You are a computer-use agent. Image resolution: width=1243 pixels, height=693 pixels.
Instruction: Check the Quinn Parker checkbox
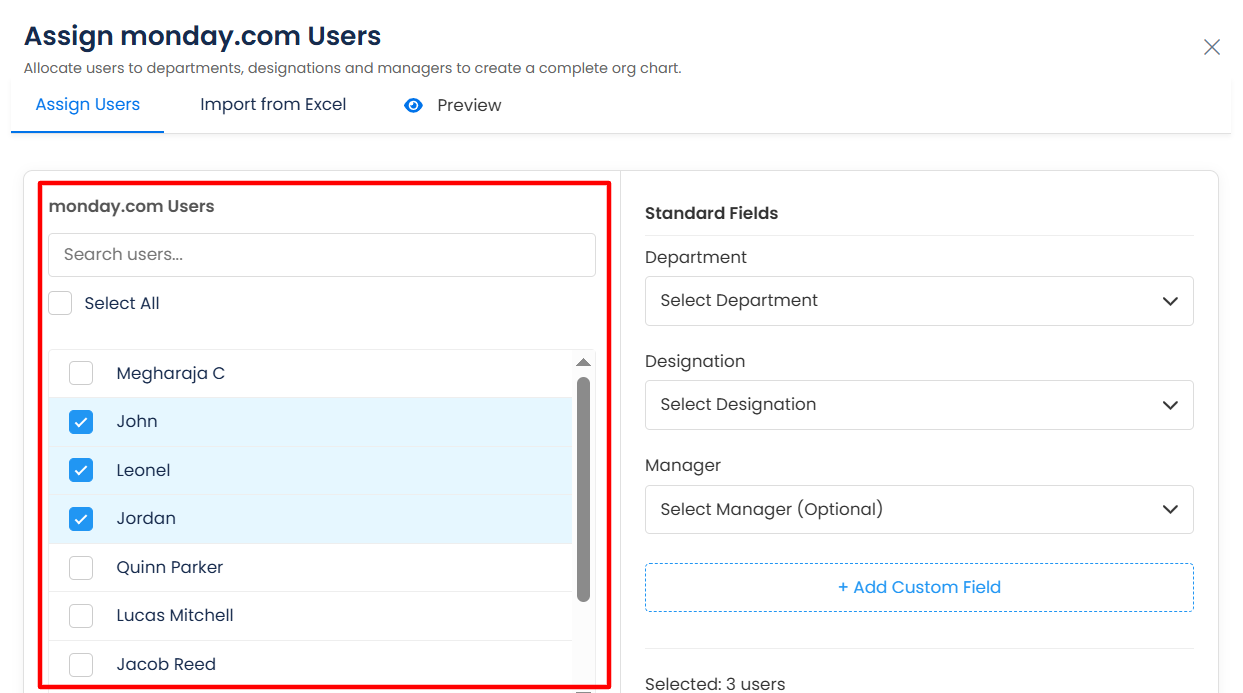(x=81, y=567)
